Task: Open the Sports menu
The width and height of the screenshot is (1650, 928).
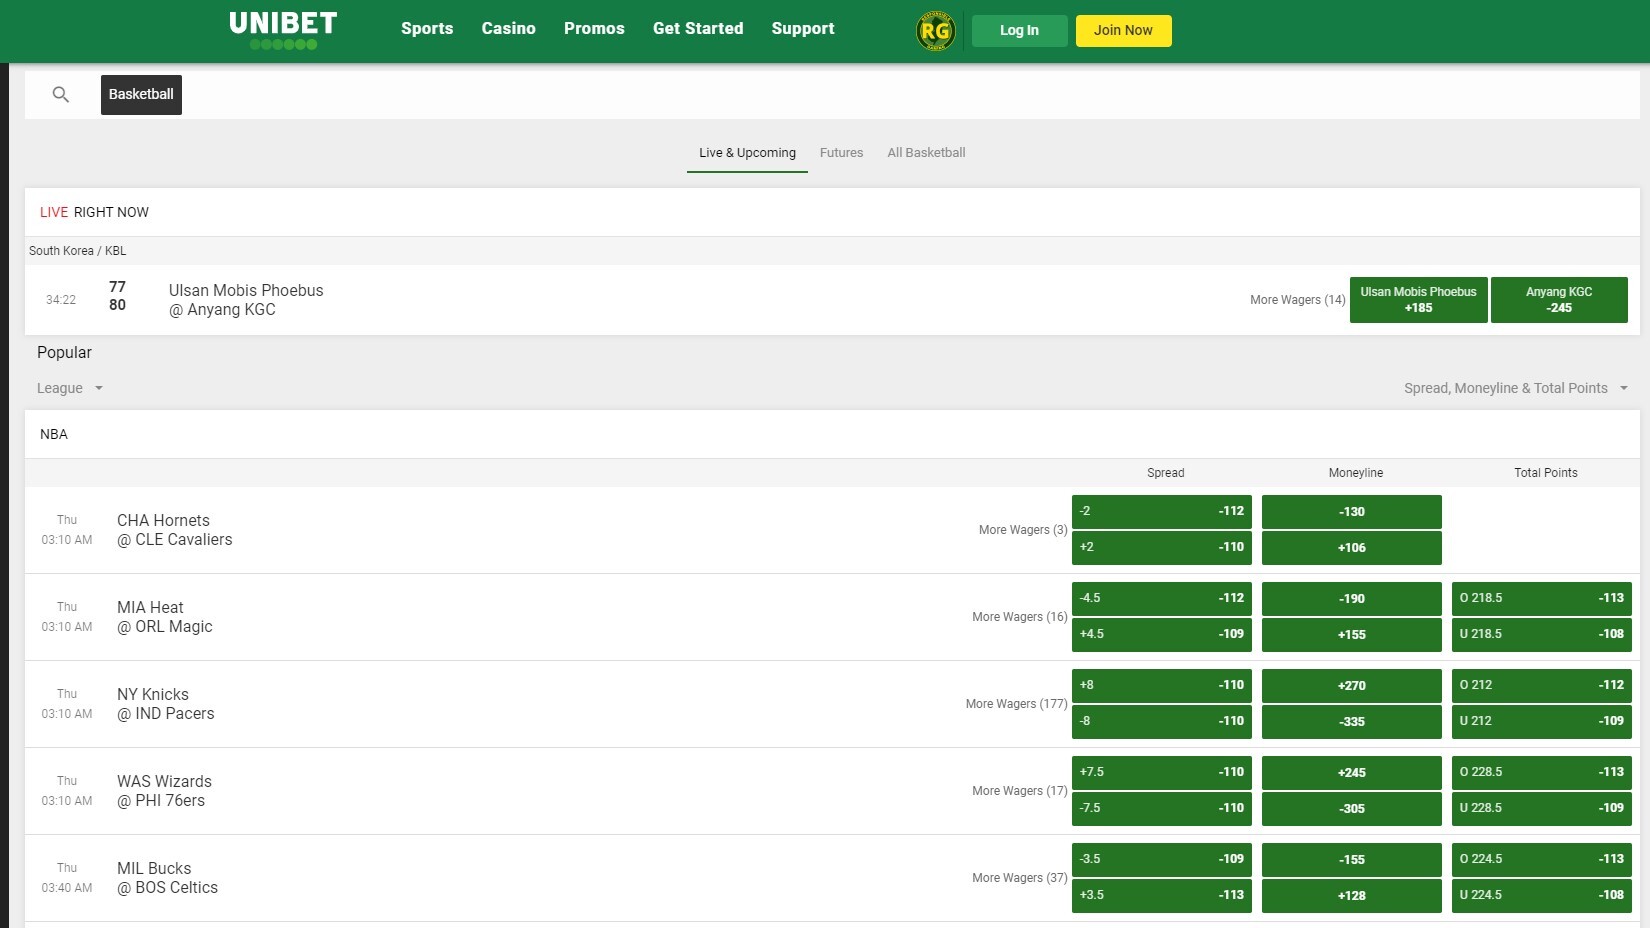Action: point(427,28)
